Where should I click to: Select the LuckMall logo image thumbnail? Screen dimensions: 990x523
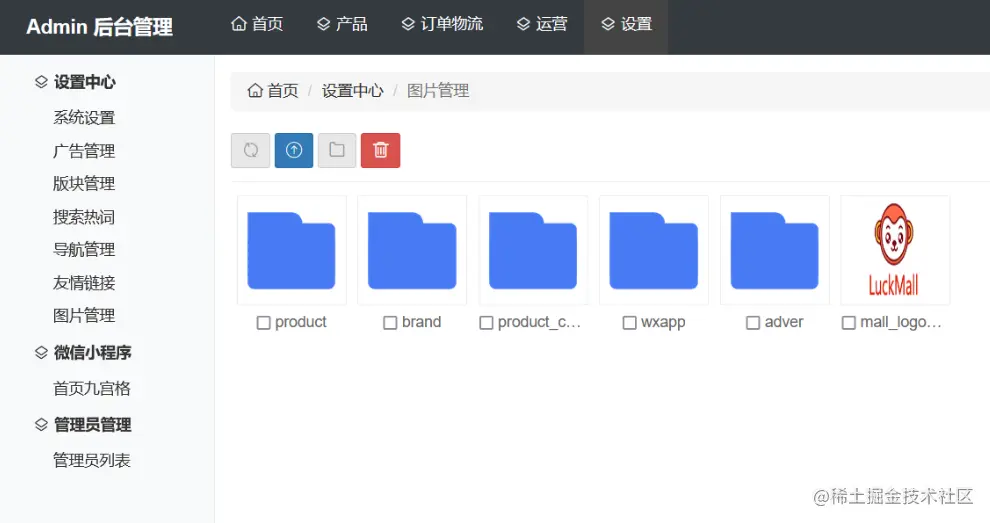pos(895,250)
